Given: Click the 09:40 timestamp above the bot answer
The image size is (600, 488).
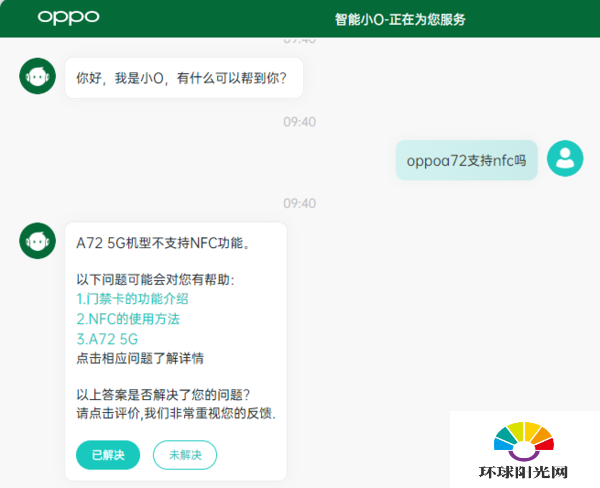Looking at the screenshot, I should (x=300, y=203).
